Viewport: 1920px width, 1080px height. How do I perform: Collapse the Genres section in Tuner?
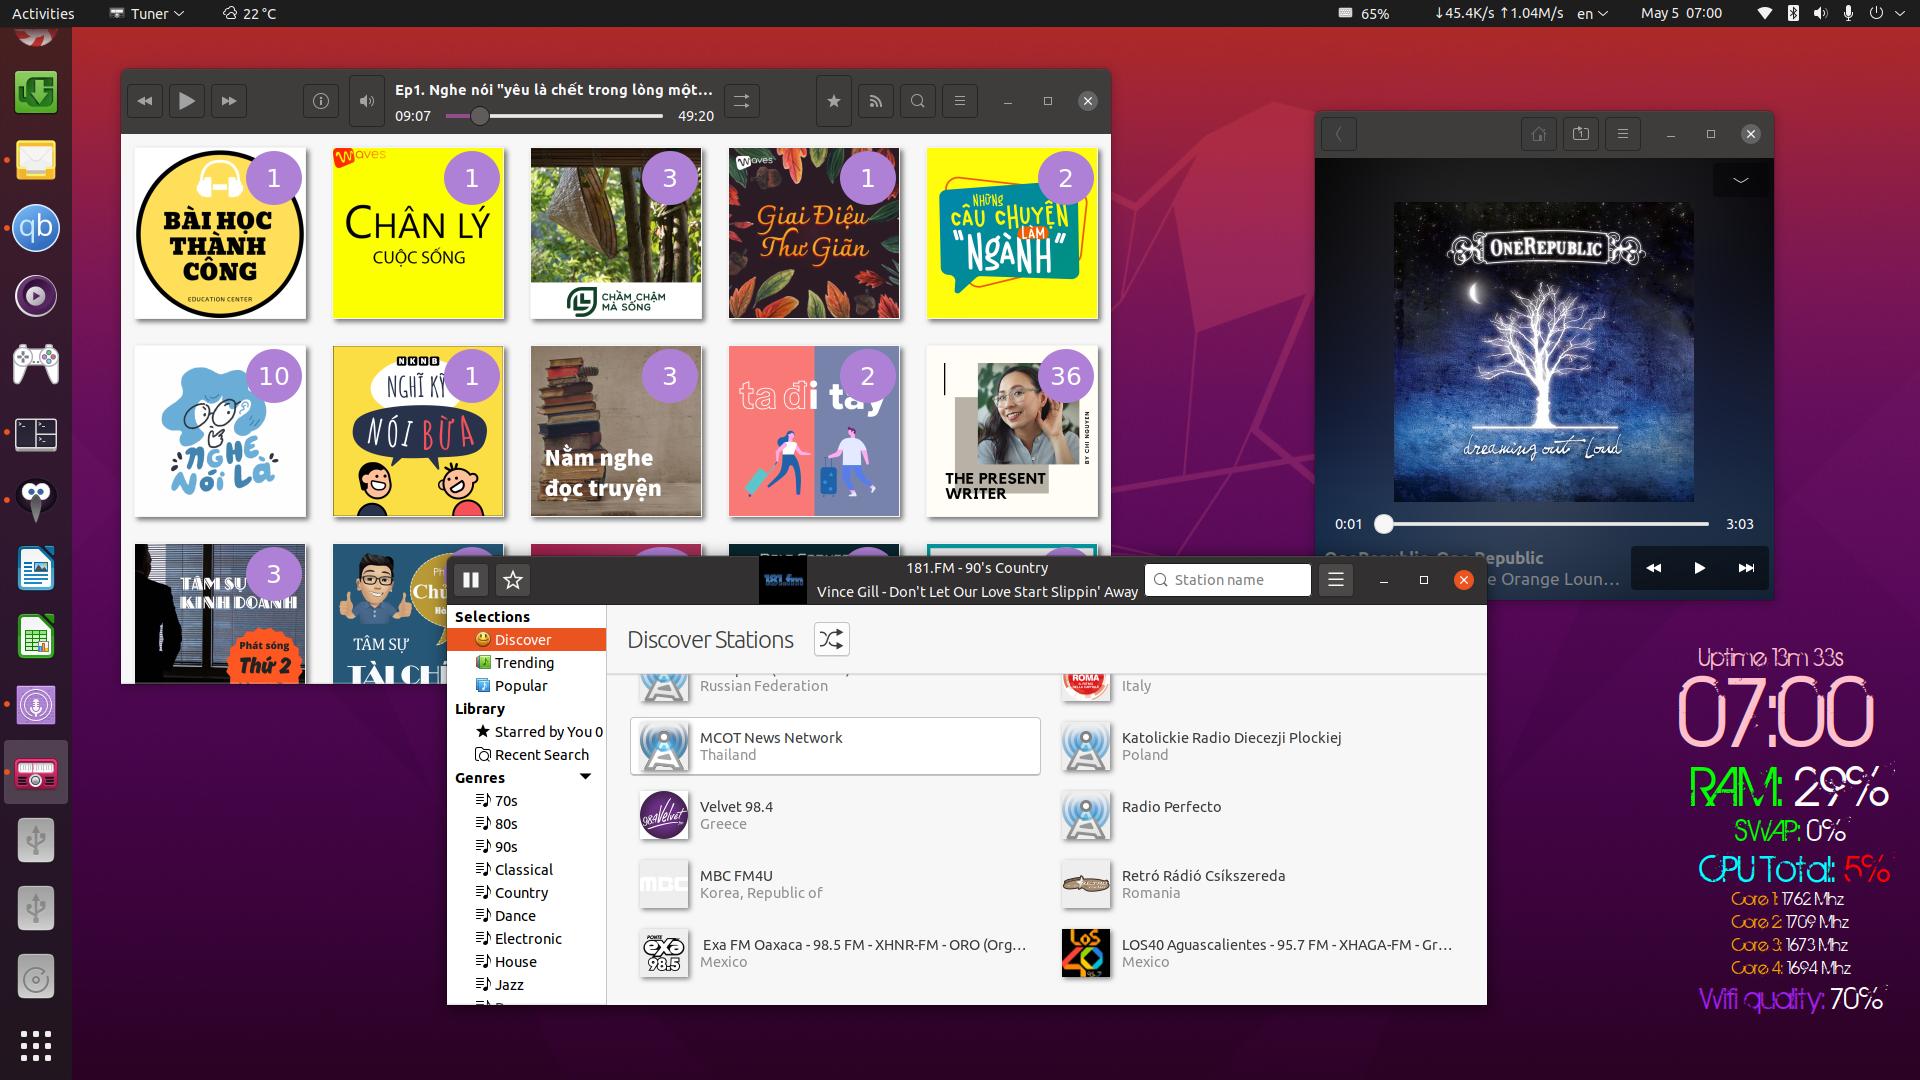[x=585, y=777]
